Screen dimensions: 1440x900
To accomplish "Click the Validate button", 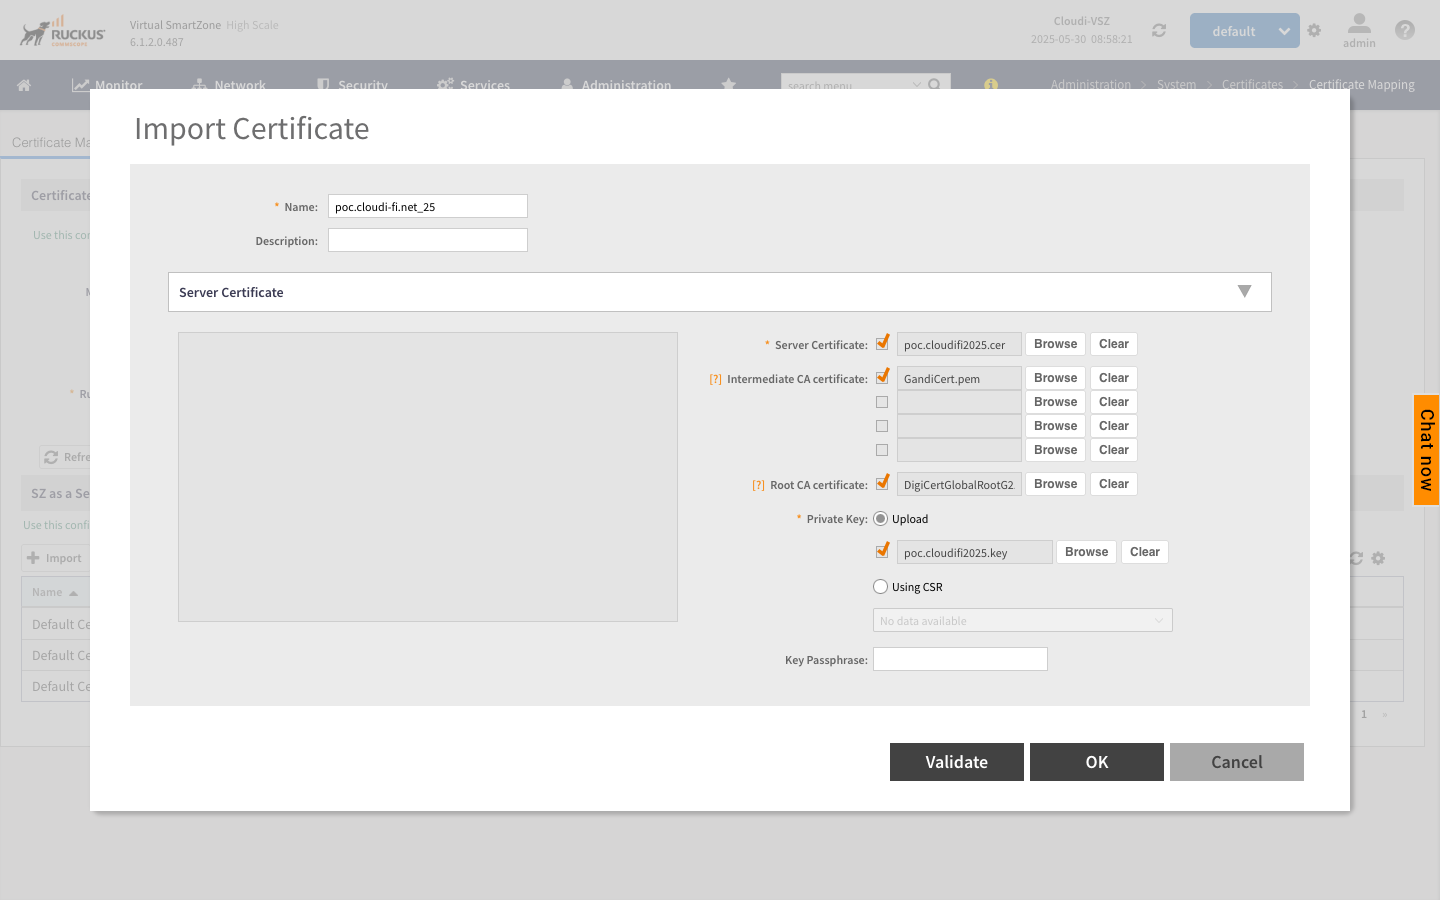I will (x=956, y=761).
